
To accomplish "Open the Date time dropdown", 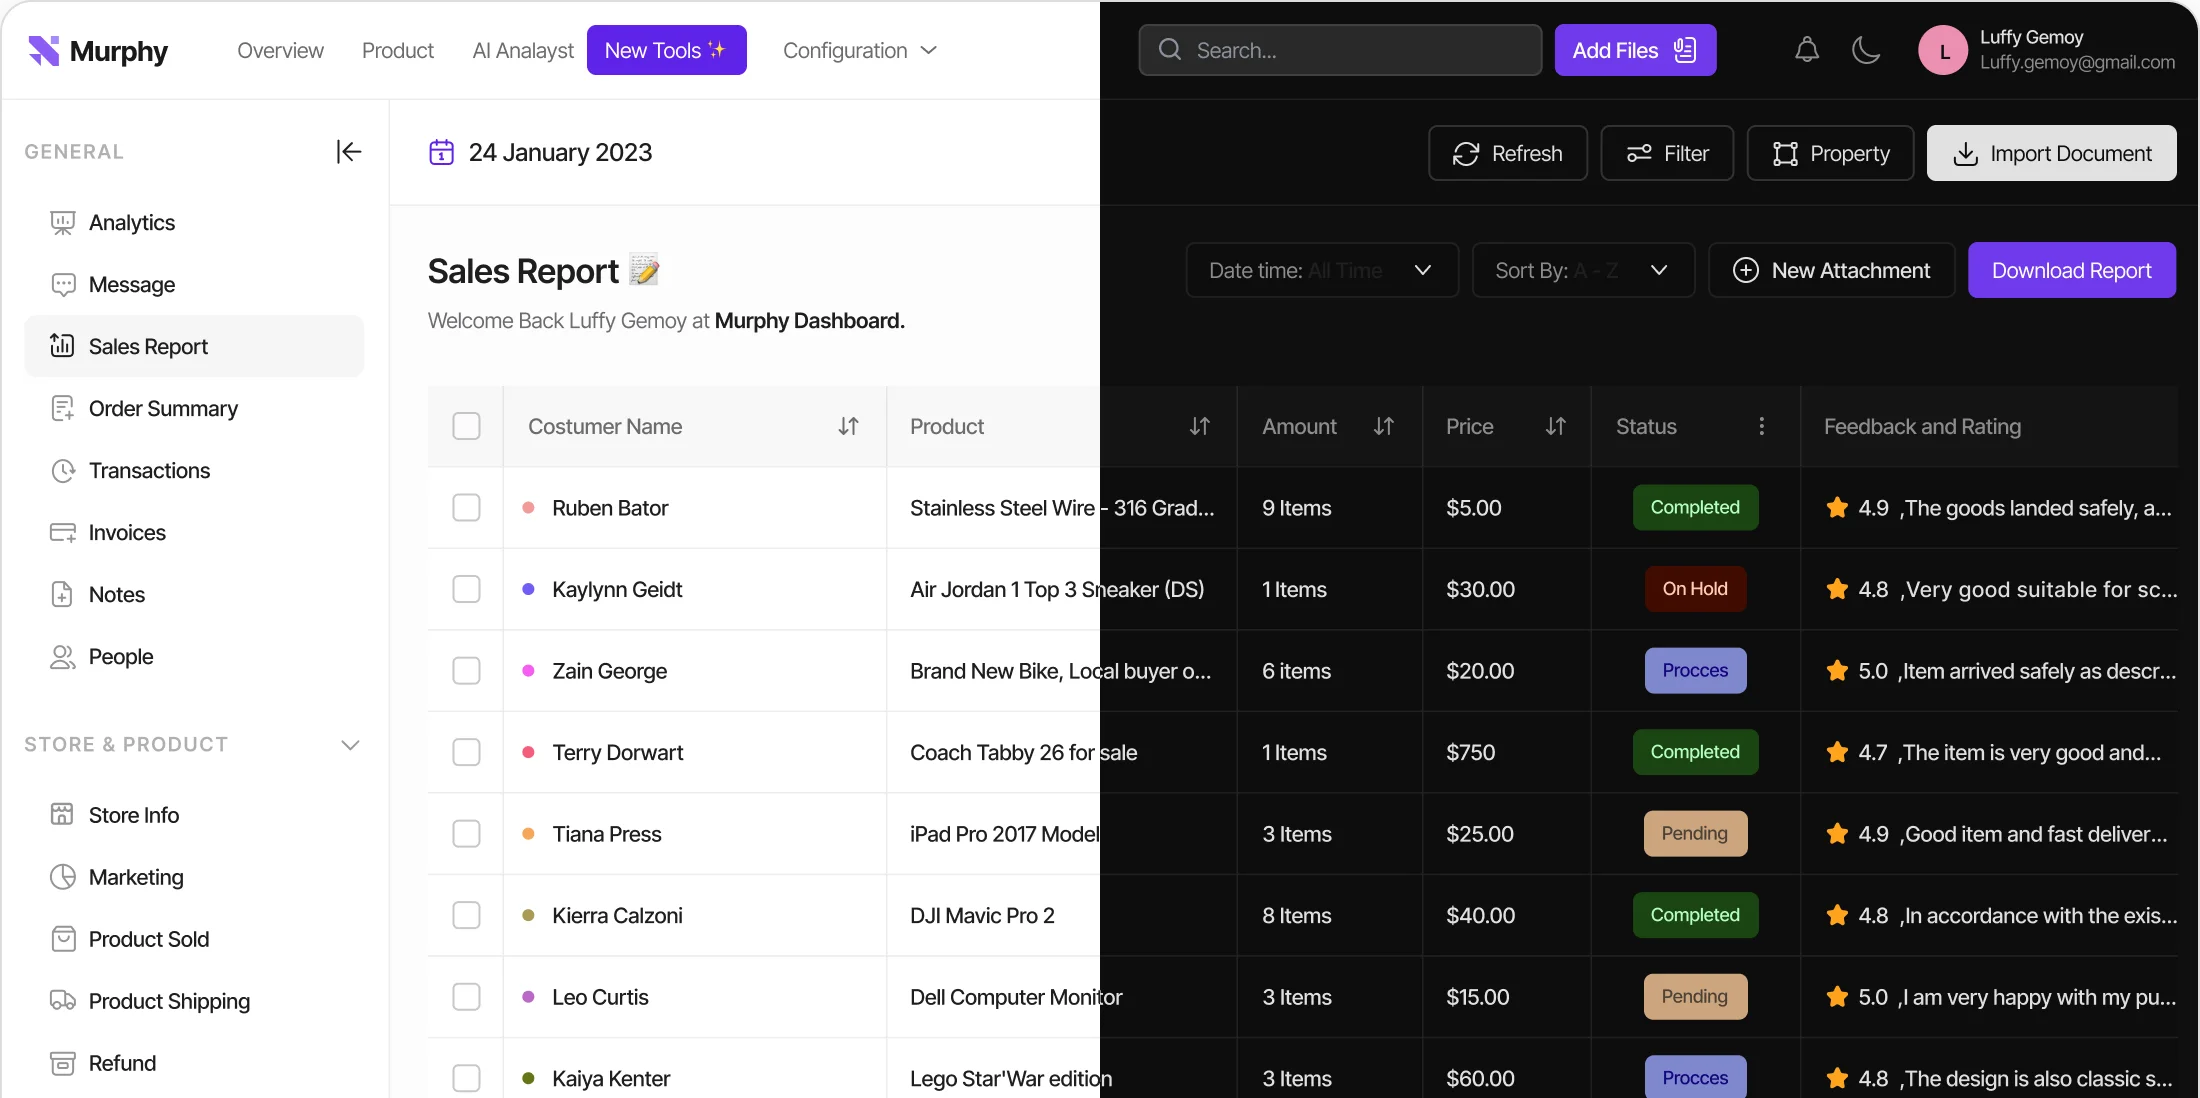I will tap(1321, 271).
